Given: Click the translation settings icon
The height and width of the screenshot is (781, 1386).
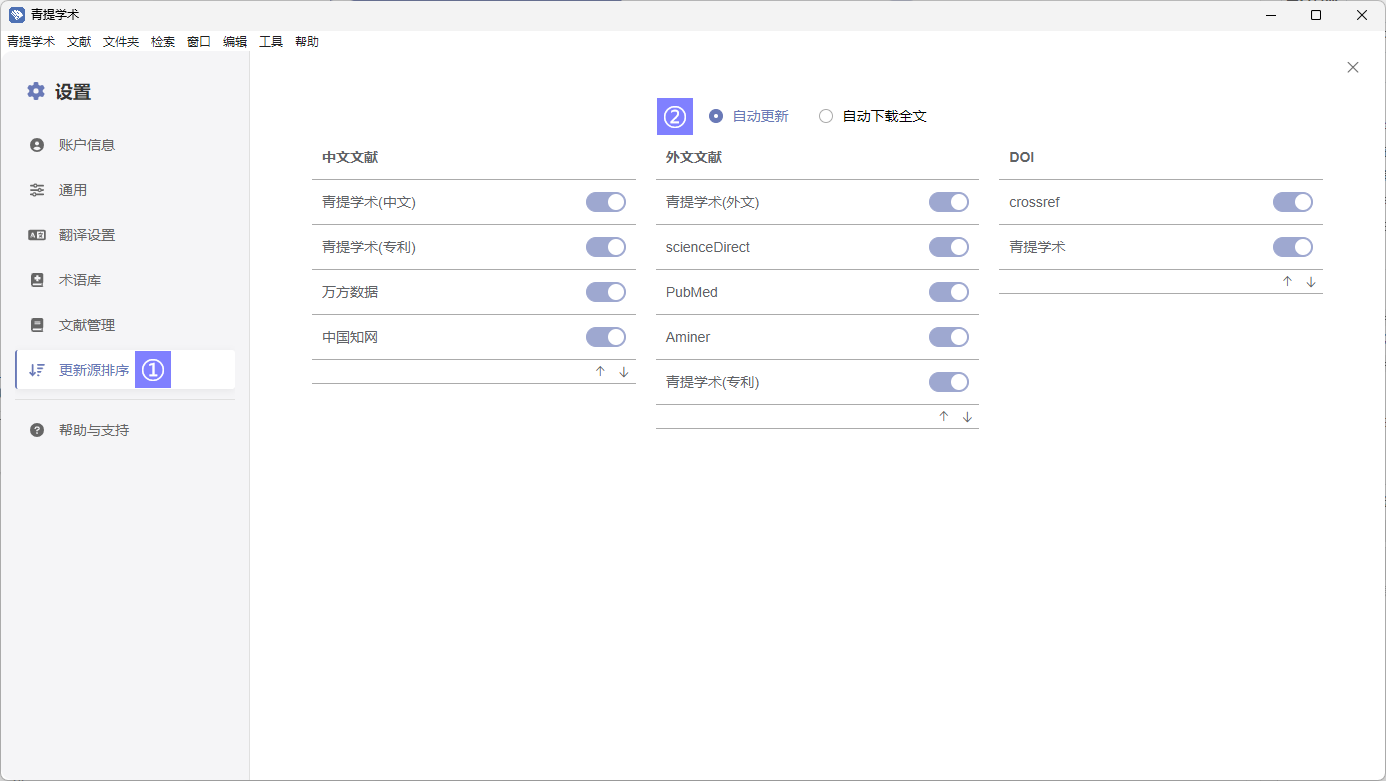Looking at the screenshot, I should [37, 235].
